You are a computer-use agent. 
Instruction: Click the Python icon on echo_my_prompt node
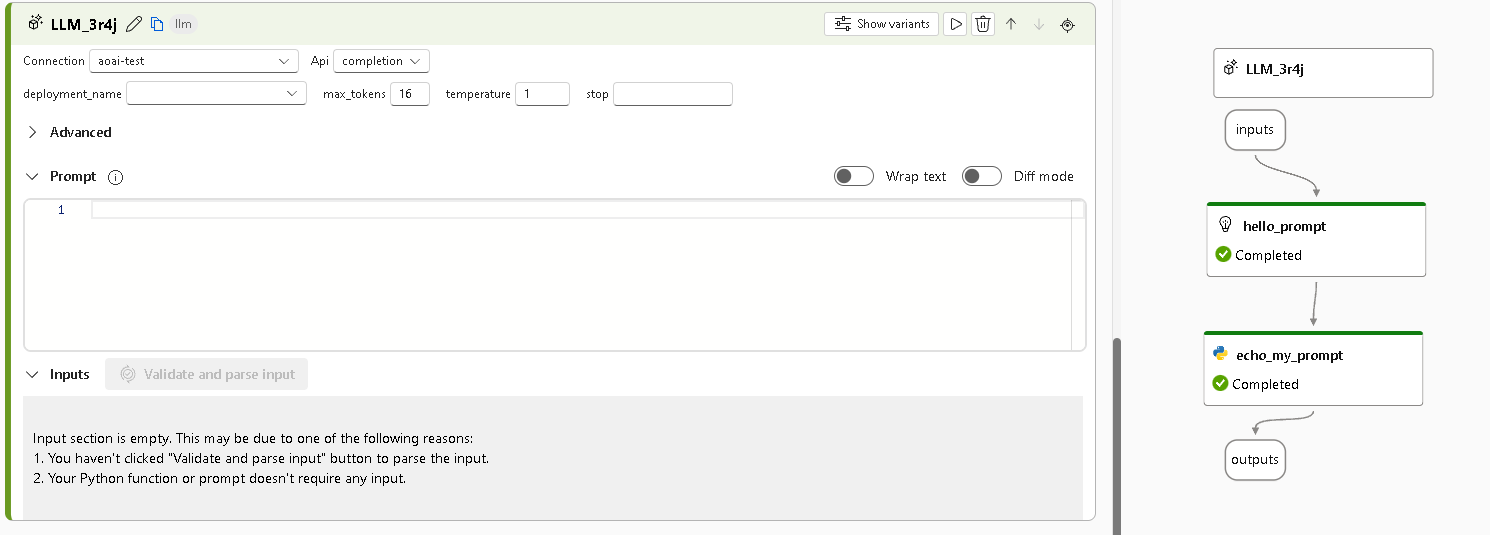(x=1220, y=354)
